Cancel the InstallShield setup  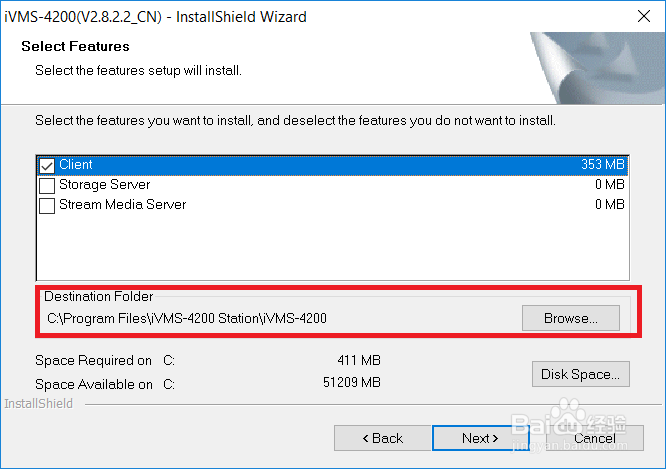point(595,438)
